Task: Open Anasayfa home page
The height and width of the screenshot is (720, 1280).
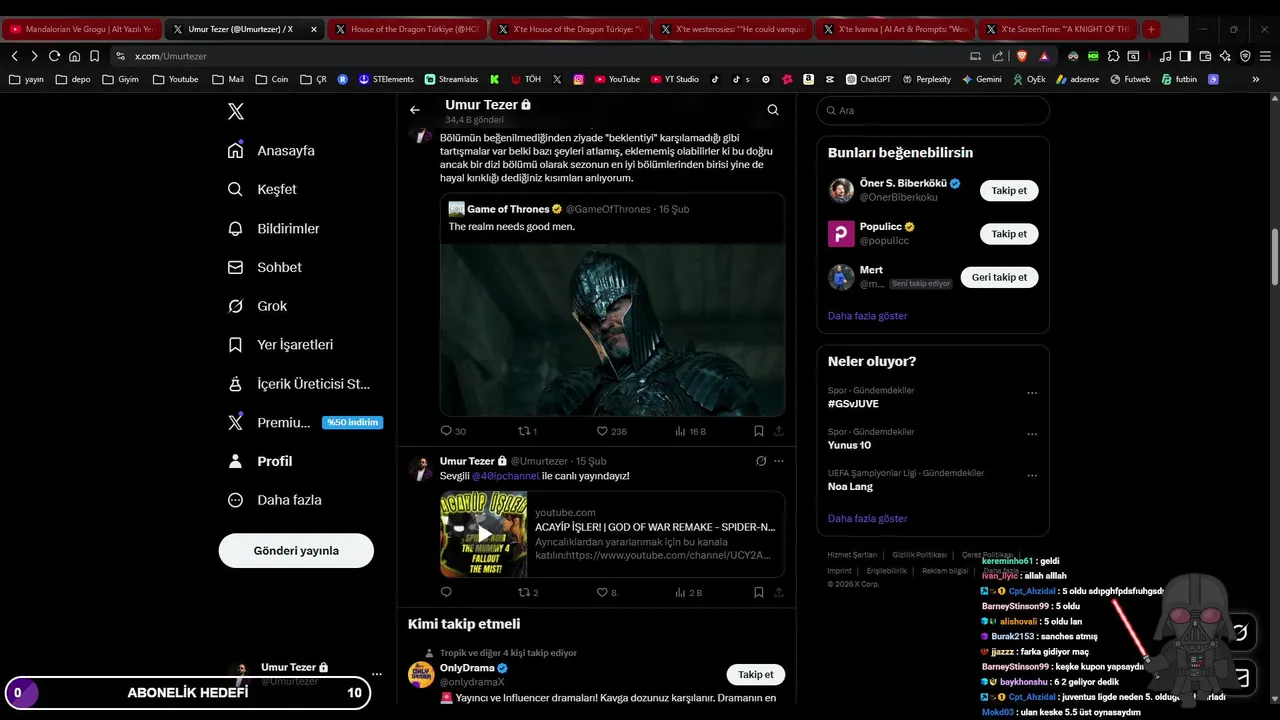Action: [271, 151]
